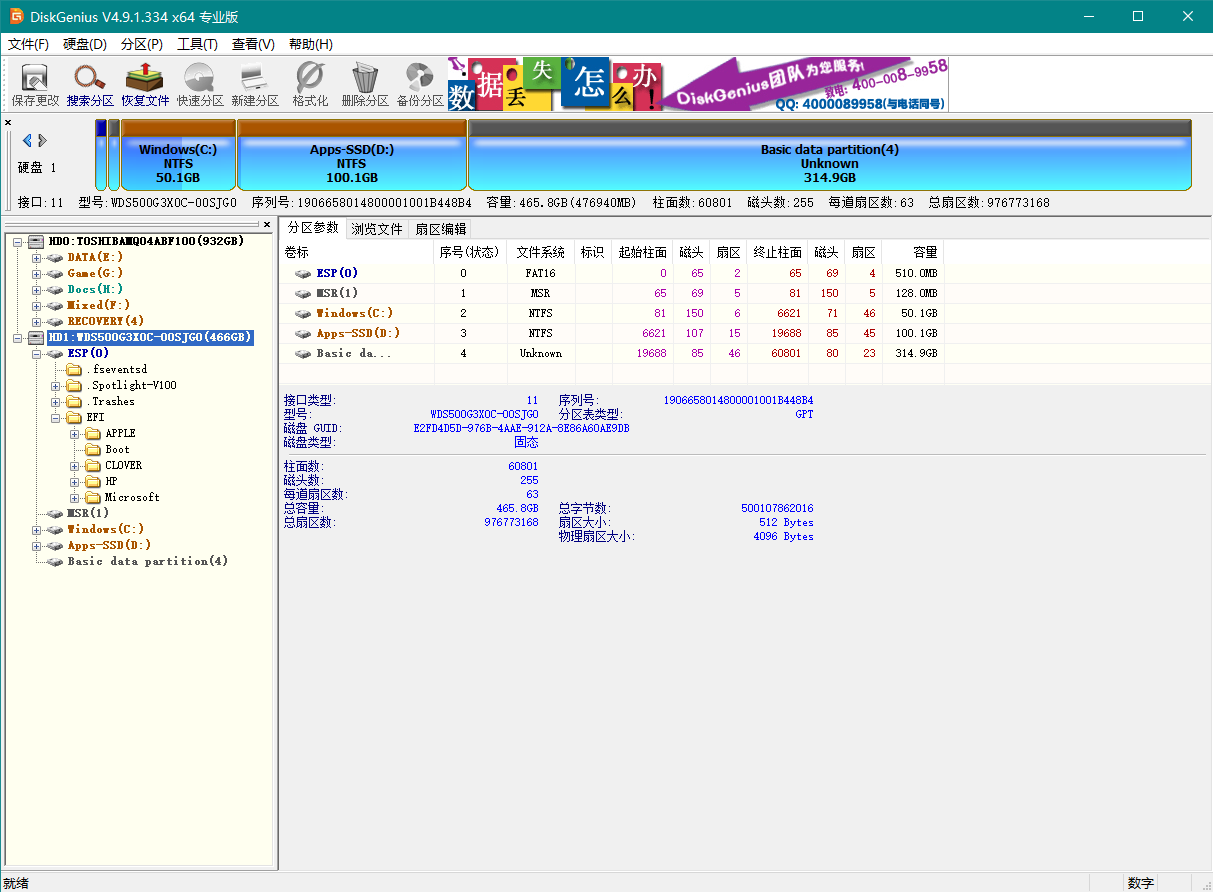Open the 查看(V) menu

253,44
